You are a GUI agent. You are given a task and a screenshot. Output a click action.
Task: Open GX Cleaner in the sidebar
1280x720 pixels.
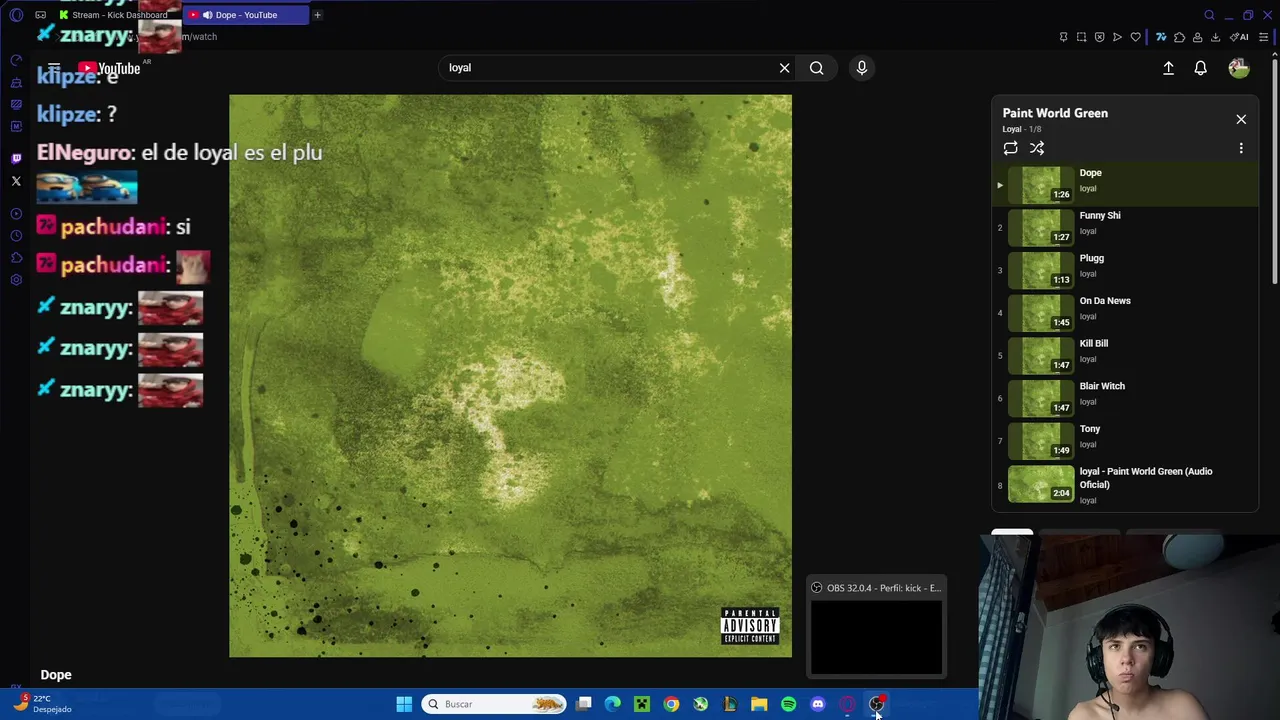[x=16, y=83]
